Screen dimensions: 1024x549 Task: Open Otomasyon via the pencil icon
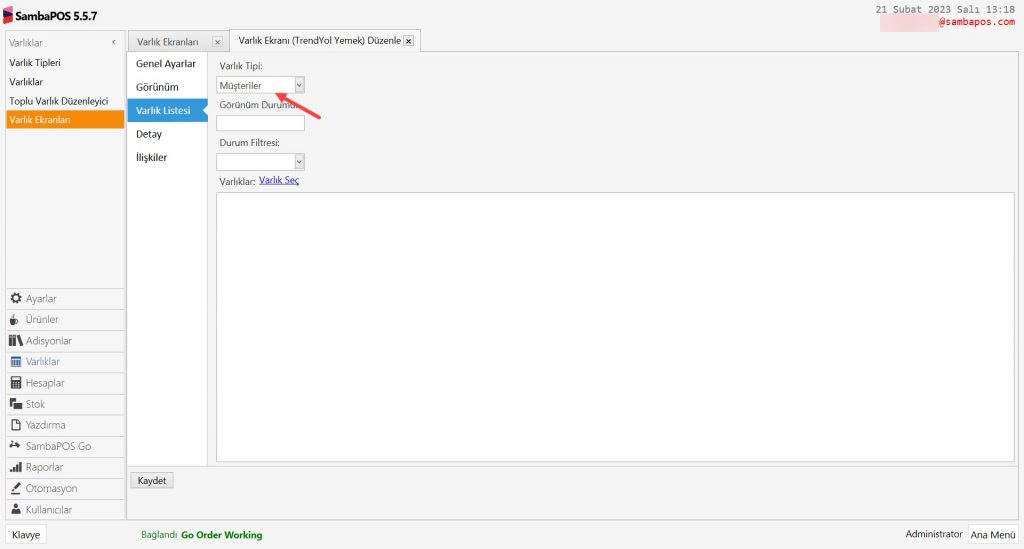15,488
